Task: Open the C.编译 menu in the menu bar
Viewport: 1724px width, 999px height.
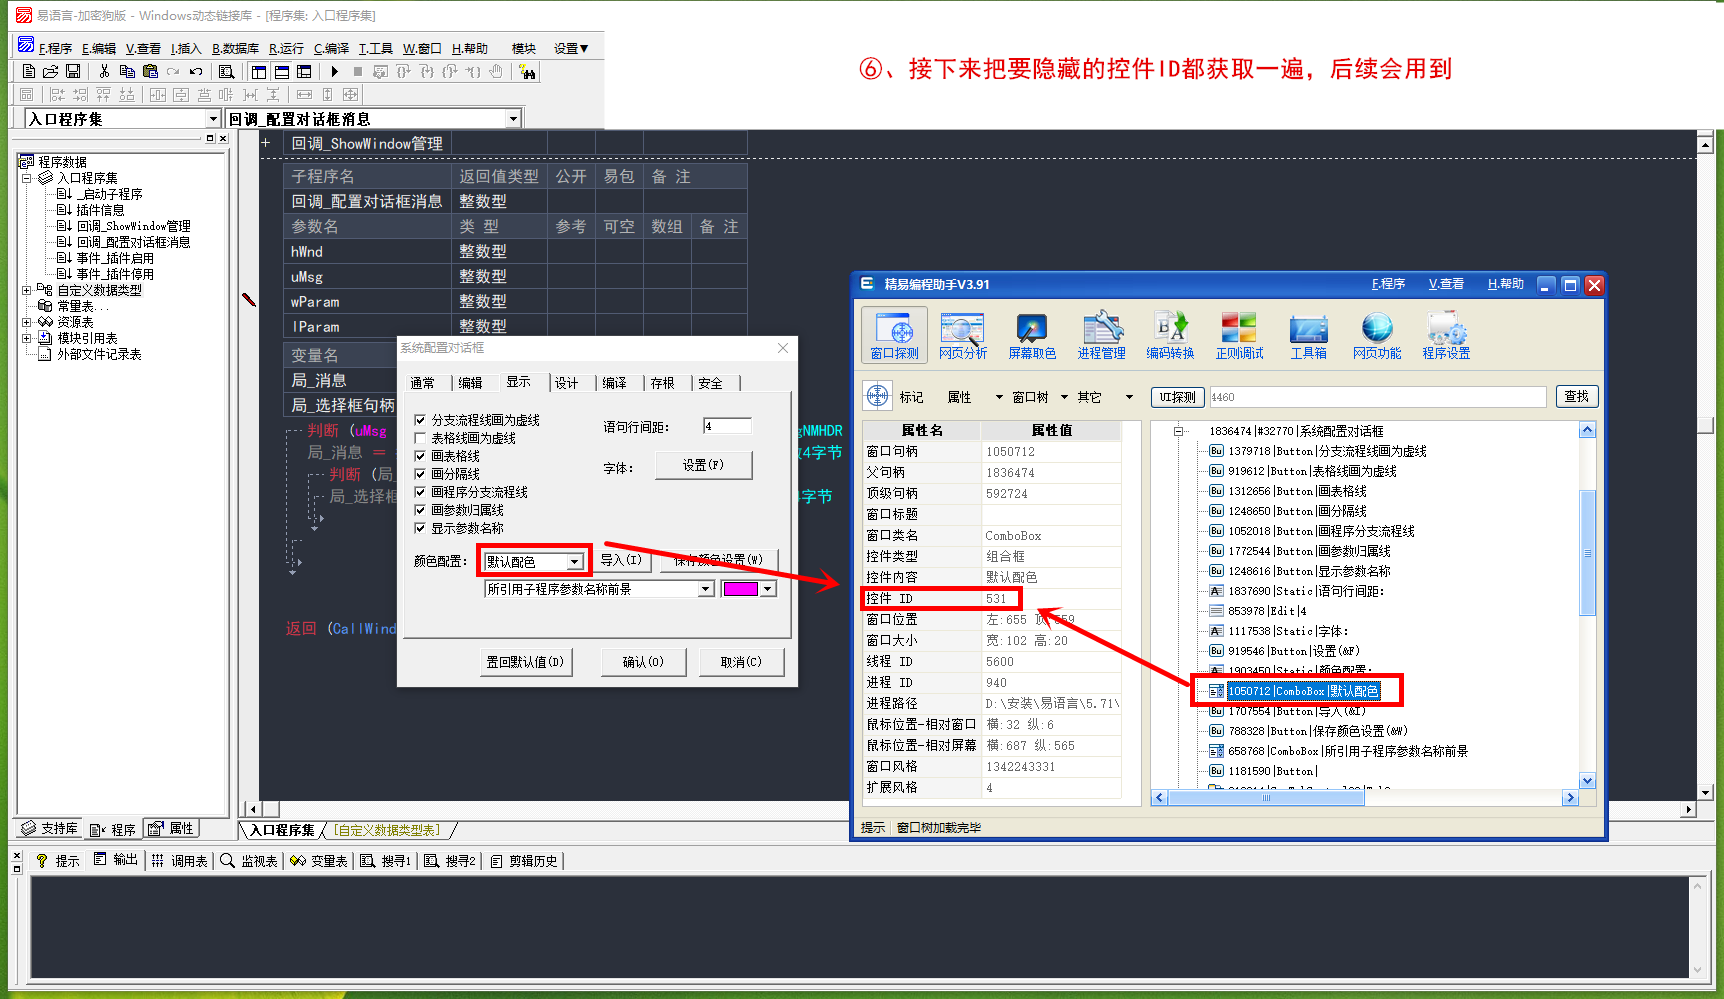Action: point(331,48)
